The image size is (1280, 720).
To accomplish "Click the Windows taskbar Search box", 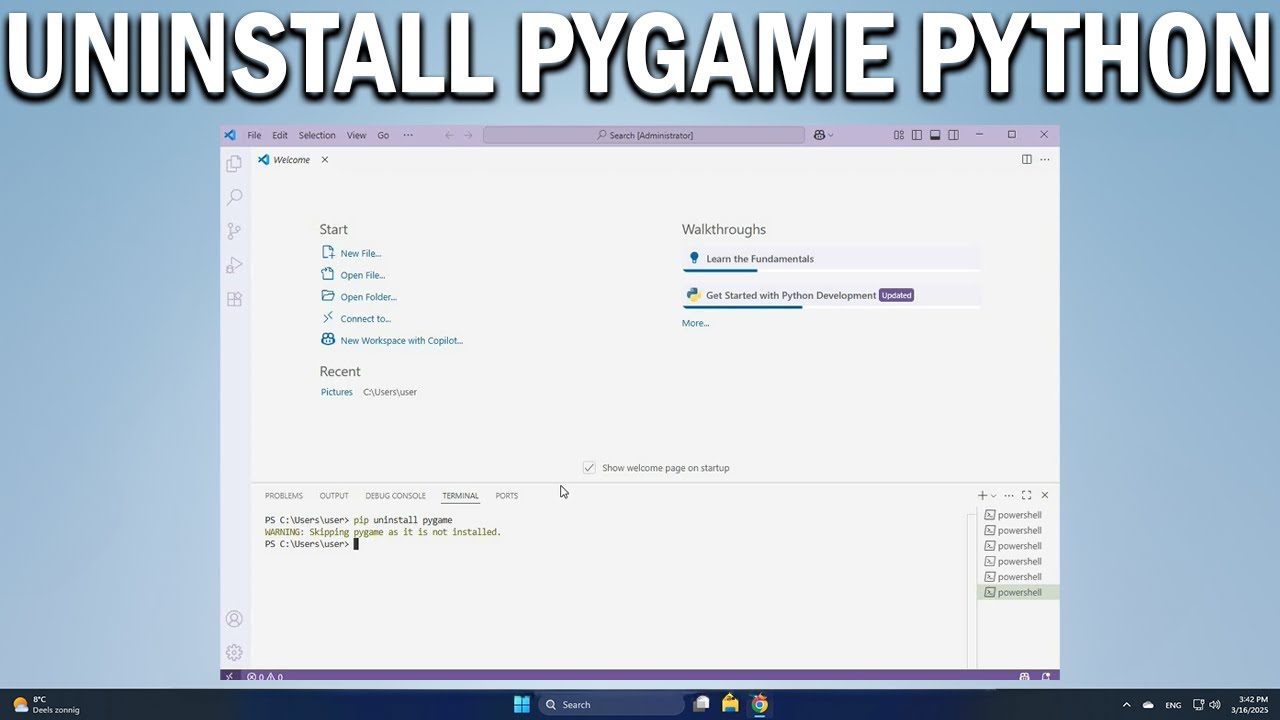I will pos(611,704).
